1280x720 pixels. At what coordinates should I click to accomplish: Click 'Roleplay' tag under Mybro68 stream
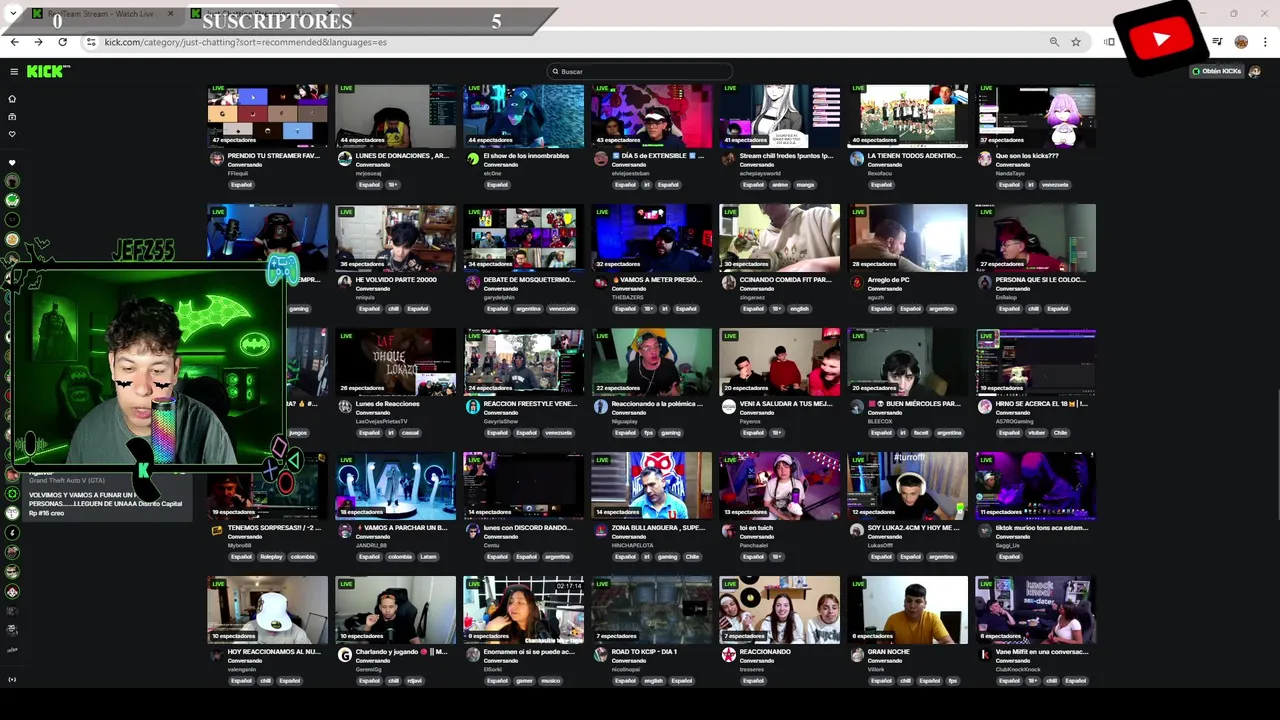(x=272, y=557)
